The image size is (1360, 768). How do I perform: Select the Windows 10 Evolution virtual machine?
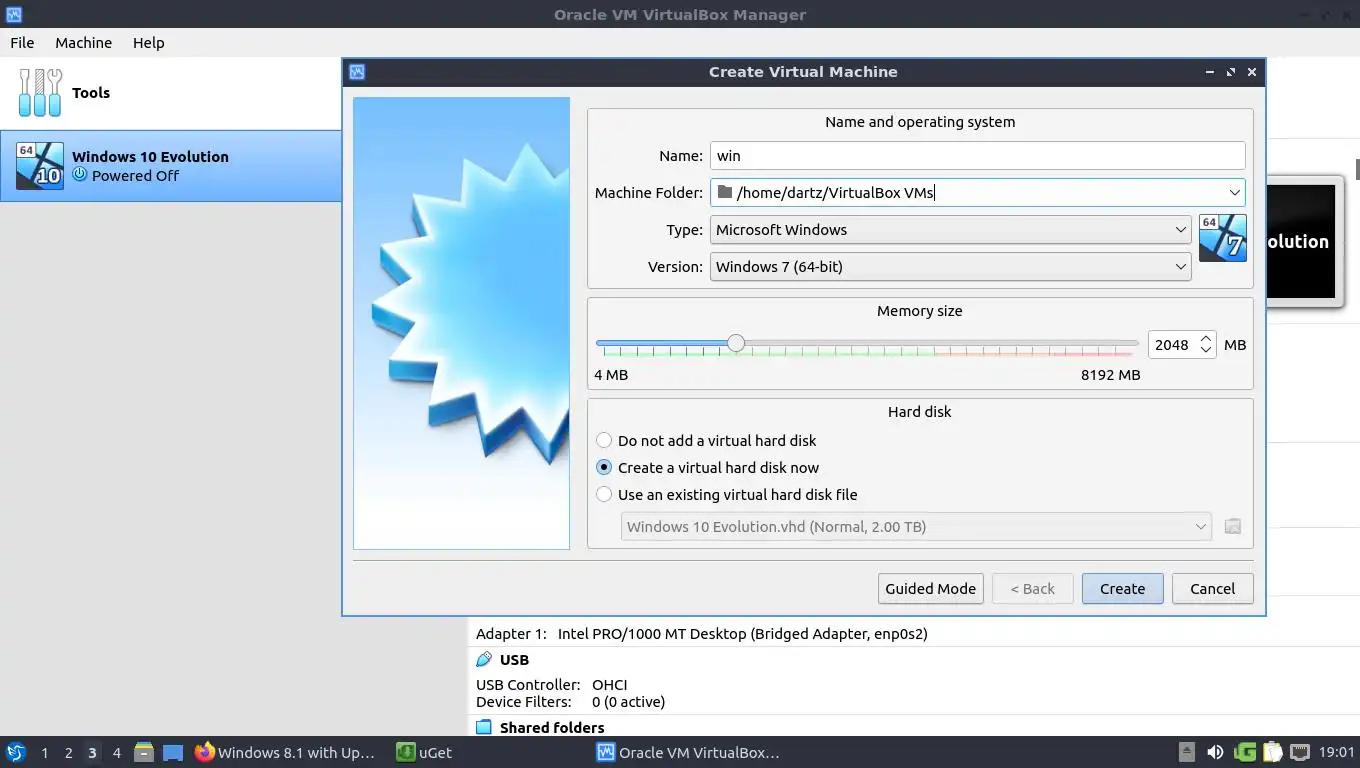tap(170, 166)
